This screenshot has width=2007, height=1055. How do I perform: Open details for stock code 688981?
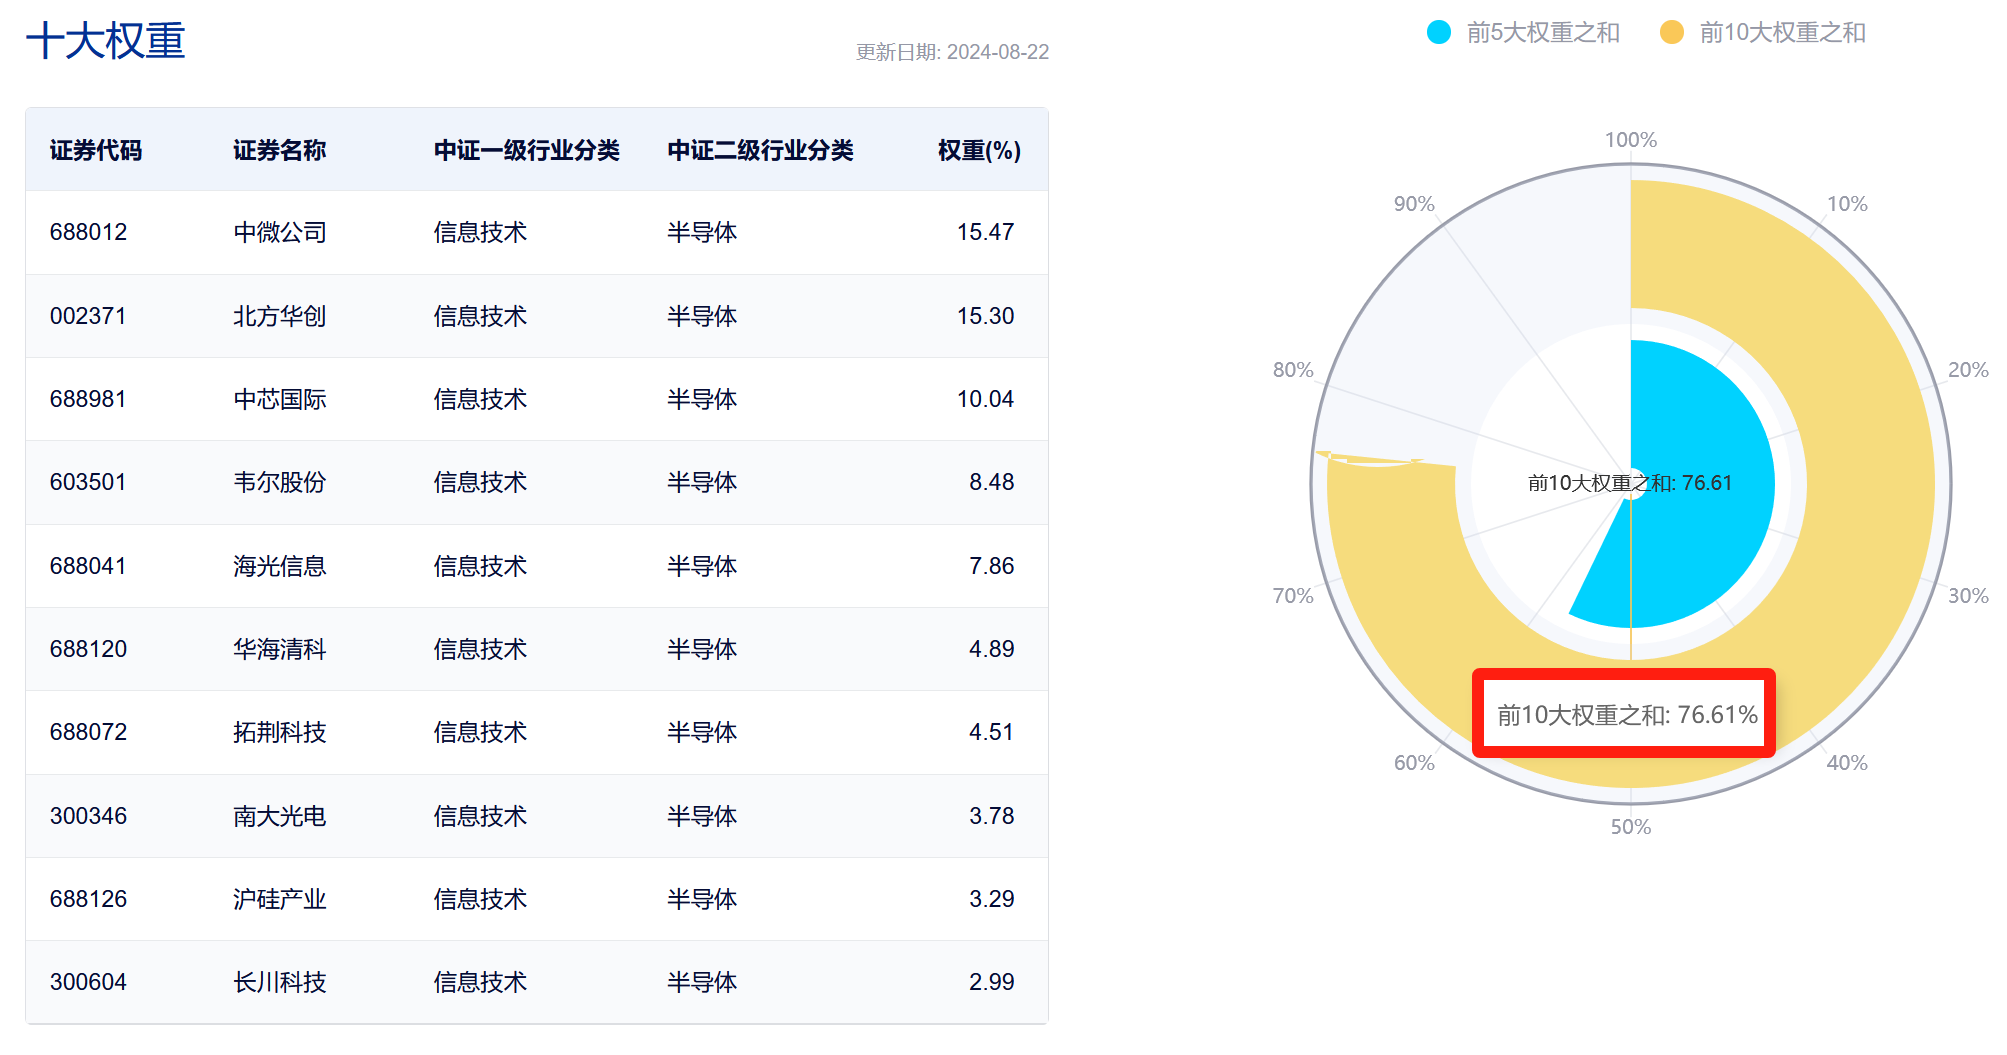click(x=88, y=399)
